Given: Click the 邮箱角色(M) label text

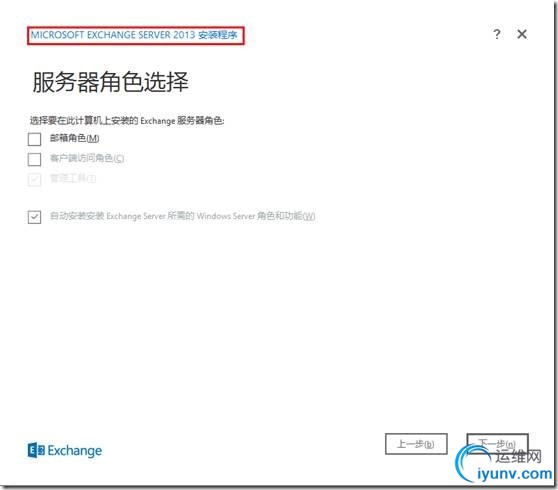Looking at the screenshot, I should pos(74,138).
